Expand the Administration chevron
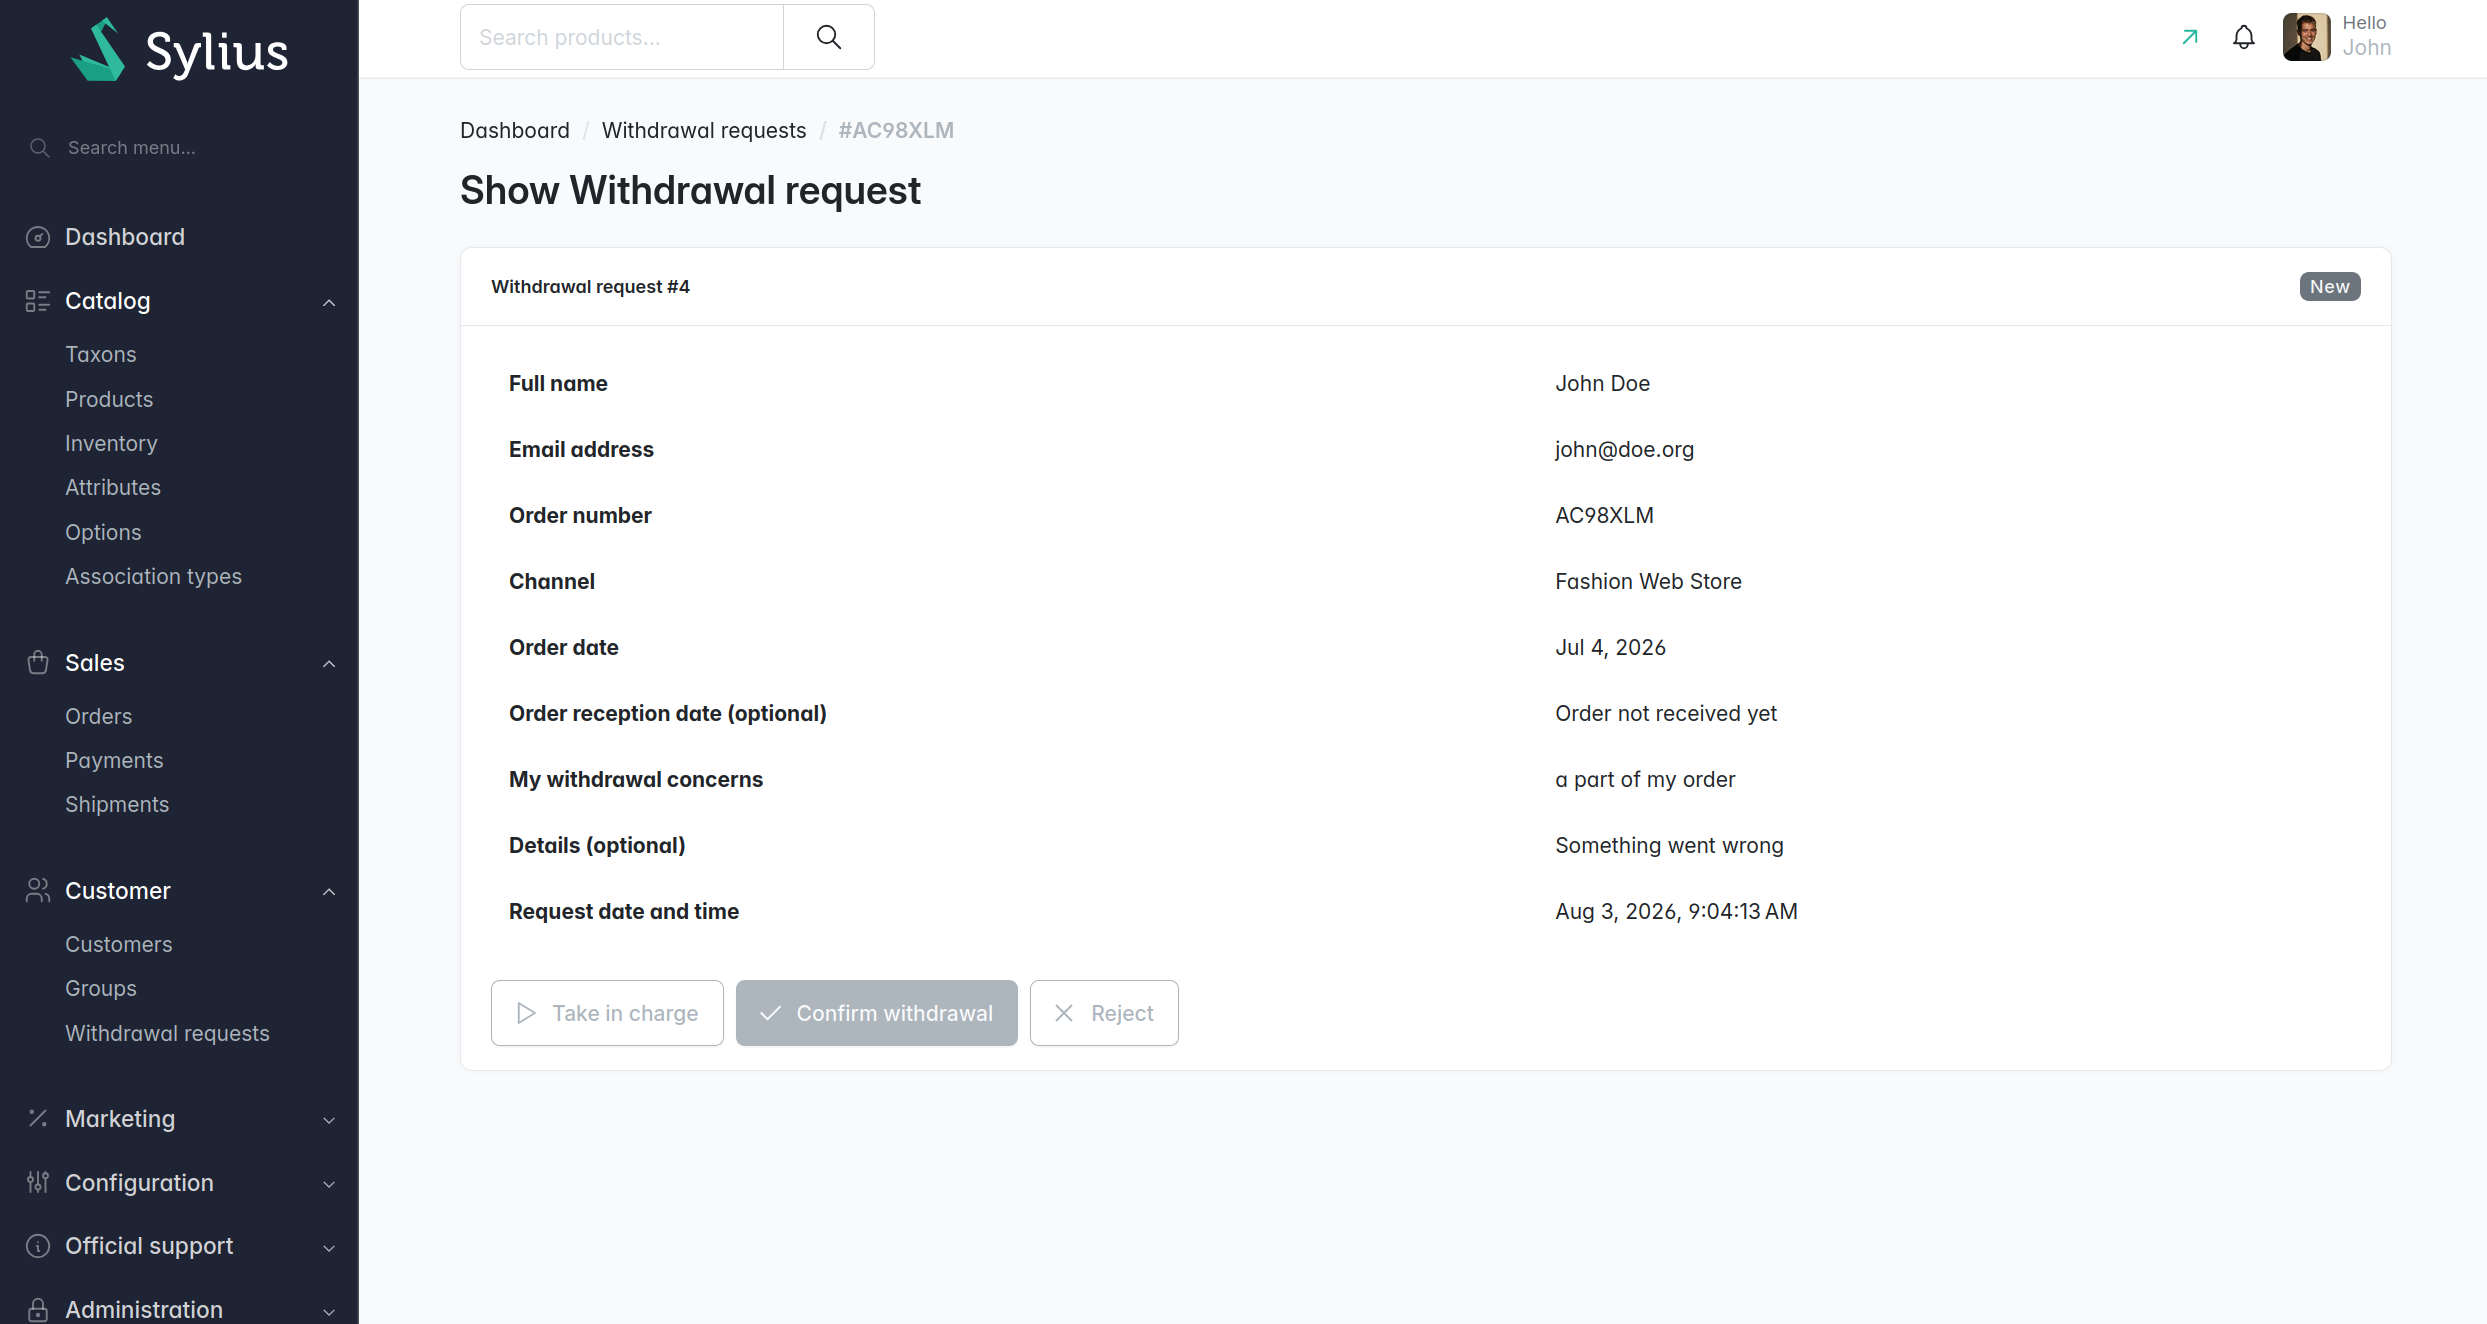Screen dimensions: 2487x1324 329,1311
